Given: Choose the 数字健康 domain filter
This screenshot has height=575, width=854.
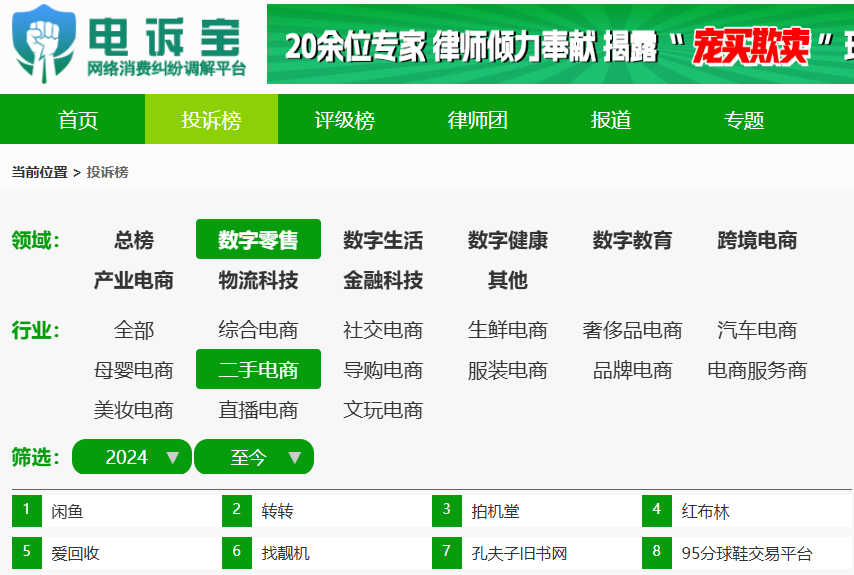Looking at the screenshot, I should pos(508,240).
